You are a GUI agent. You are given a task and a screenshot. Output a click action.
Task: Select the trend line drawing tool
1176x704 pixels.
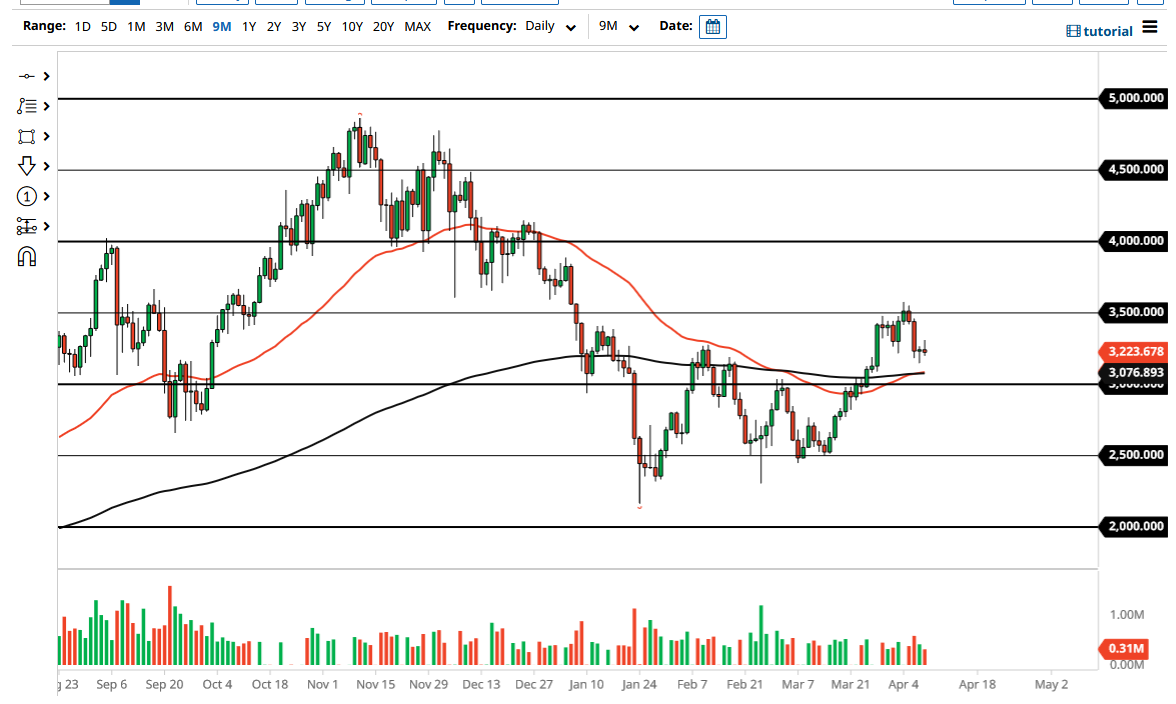(x=27, y=75)
